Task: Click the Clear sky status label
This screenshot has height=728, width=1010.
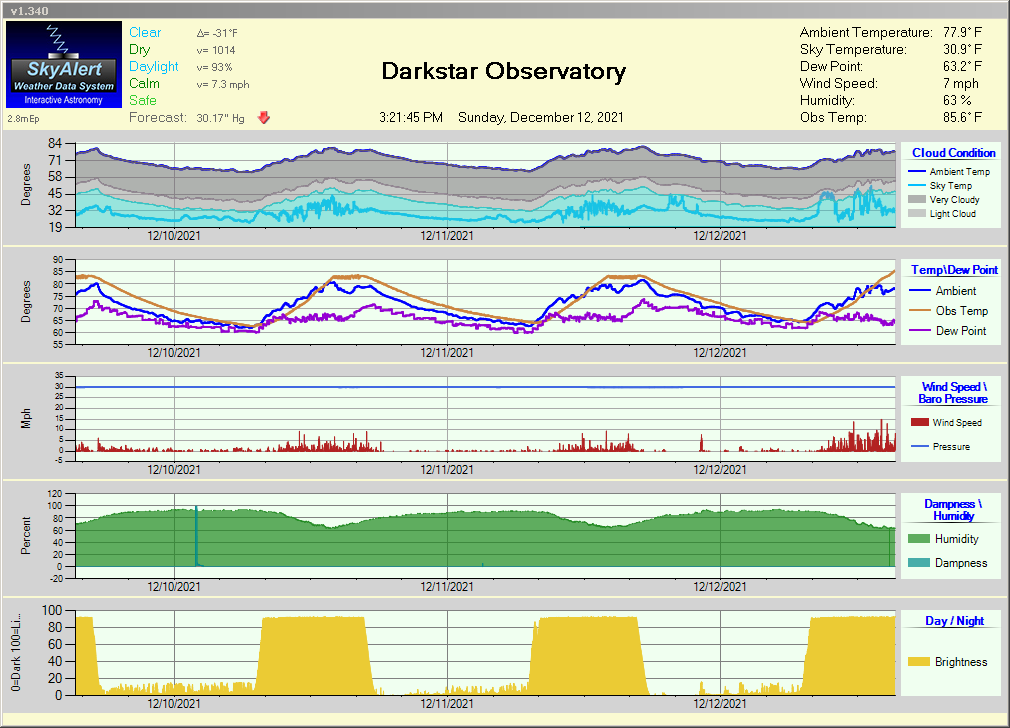Action: coord(145,33)
